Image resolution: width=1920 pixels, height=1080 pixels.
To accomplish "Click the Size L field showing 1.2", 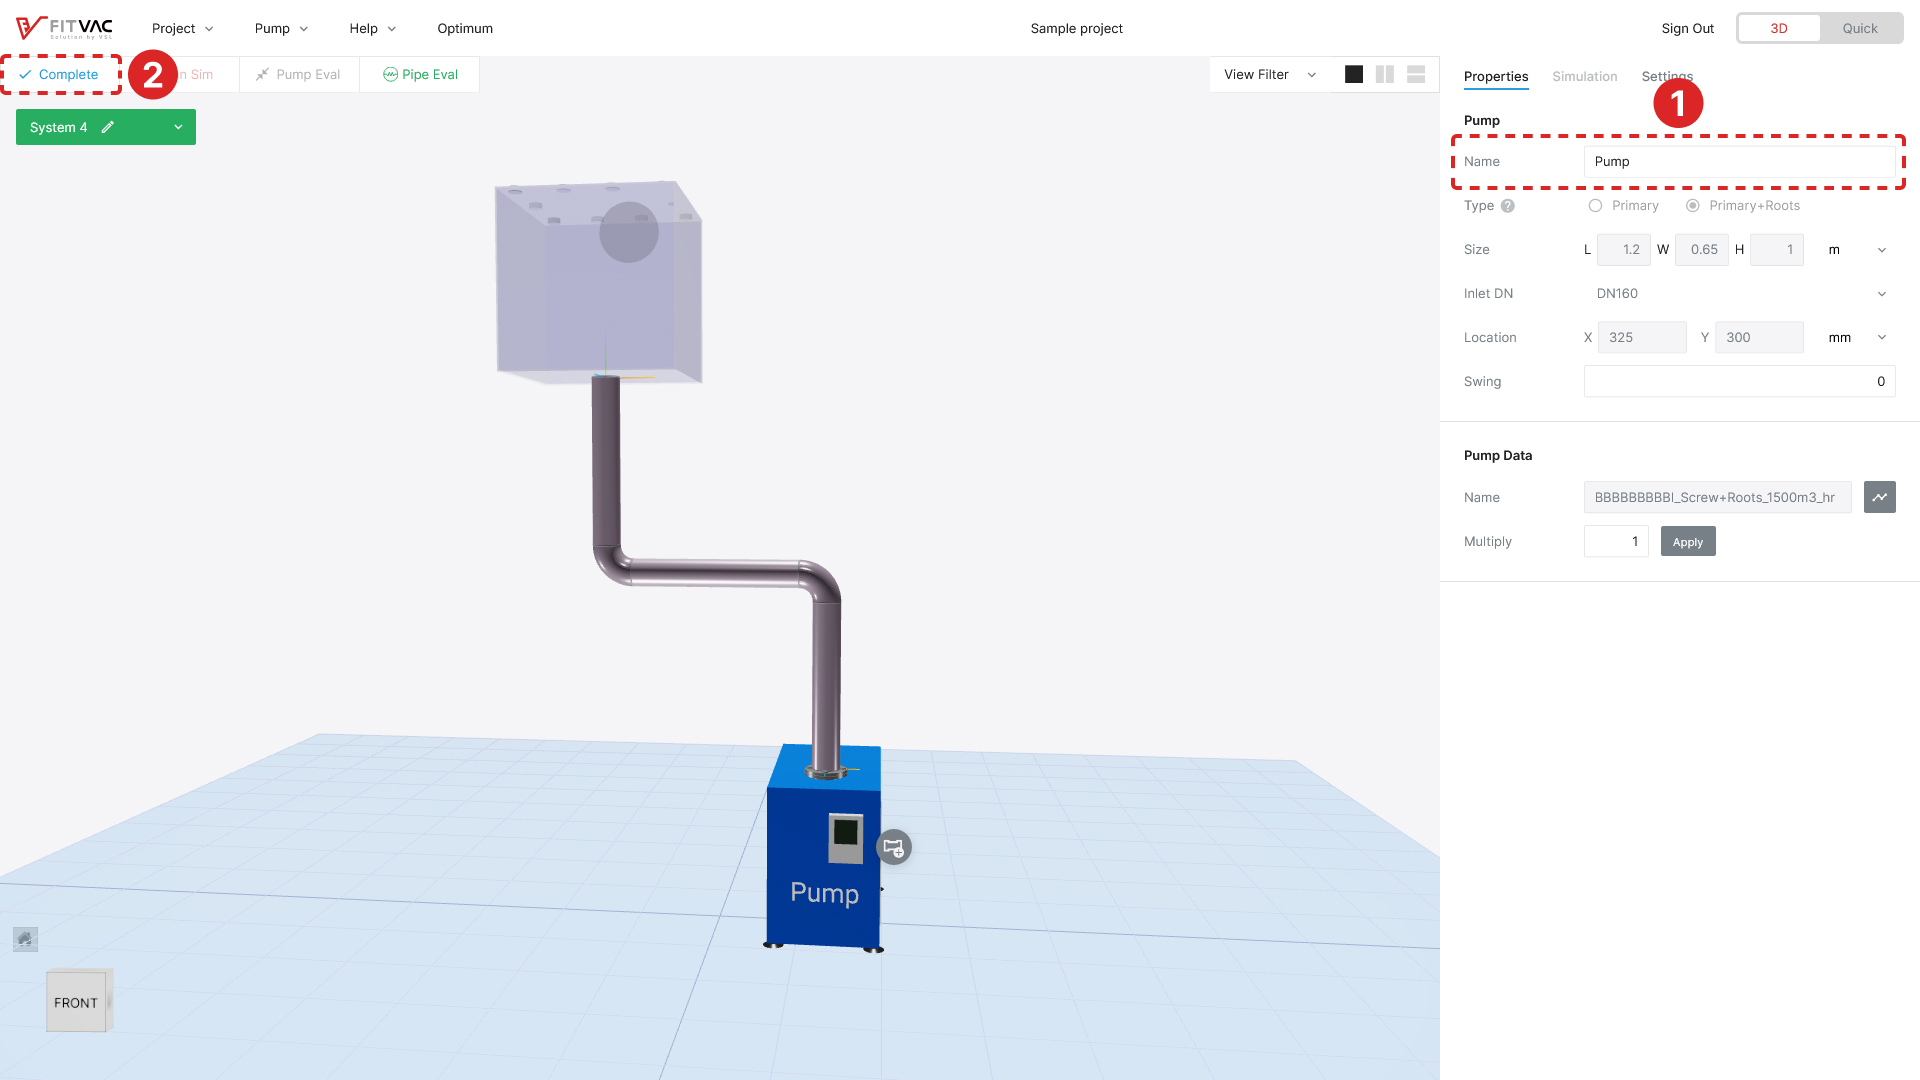I will click(x=1623, y=250).
